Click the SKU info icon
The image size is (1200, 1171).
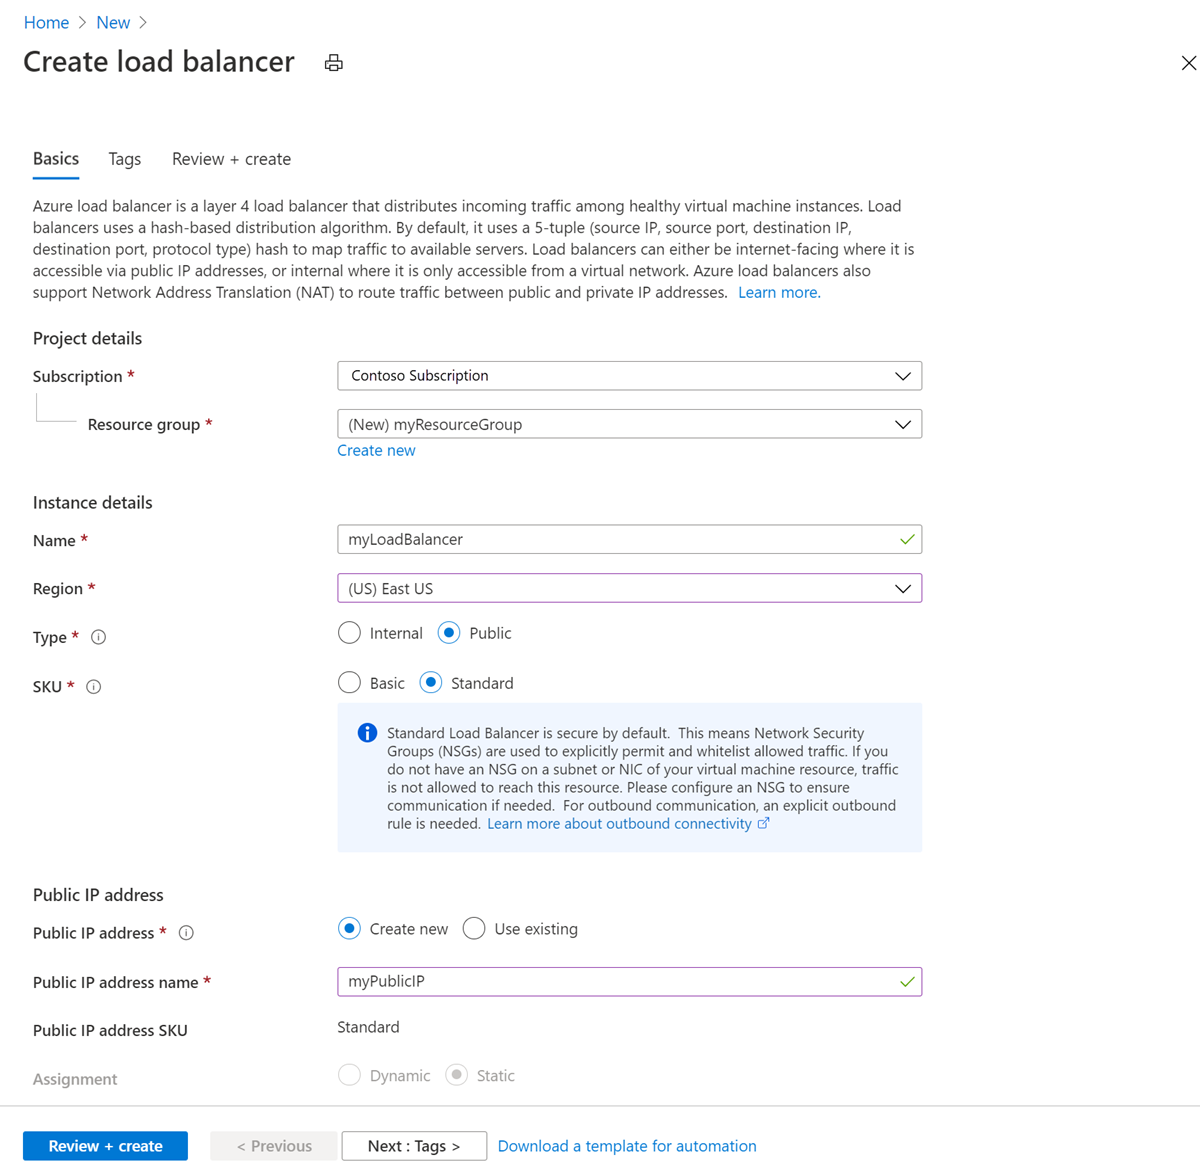click(94, 687)
